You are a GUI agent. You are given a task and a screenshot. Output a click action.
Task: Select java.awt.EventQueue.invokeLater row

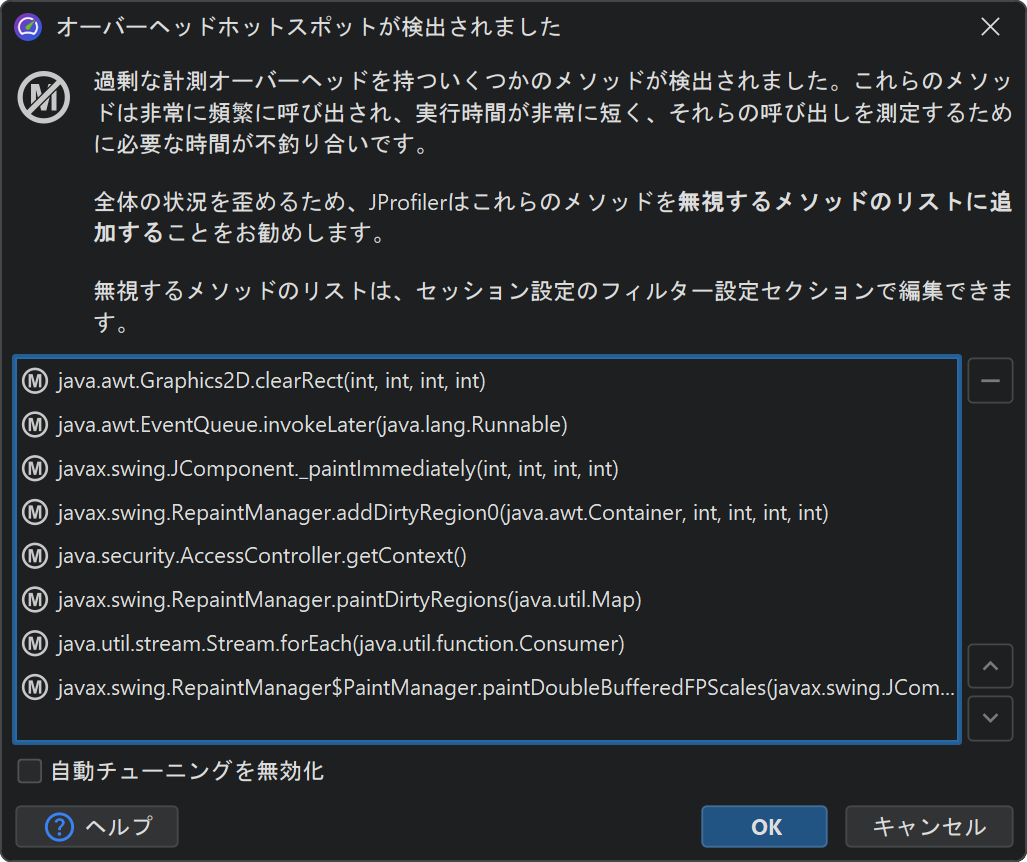click(x=487, y=424)
